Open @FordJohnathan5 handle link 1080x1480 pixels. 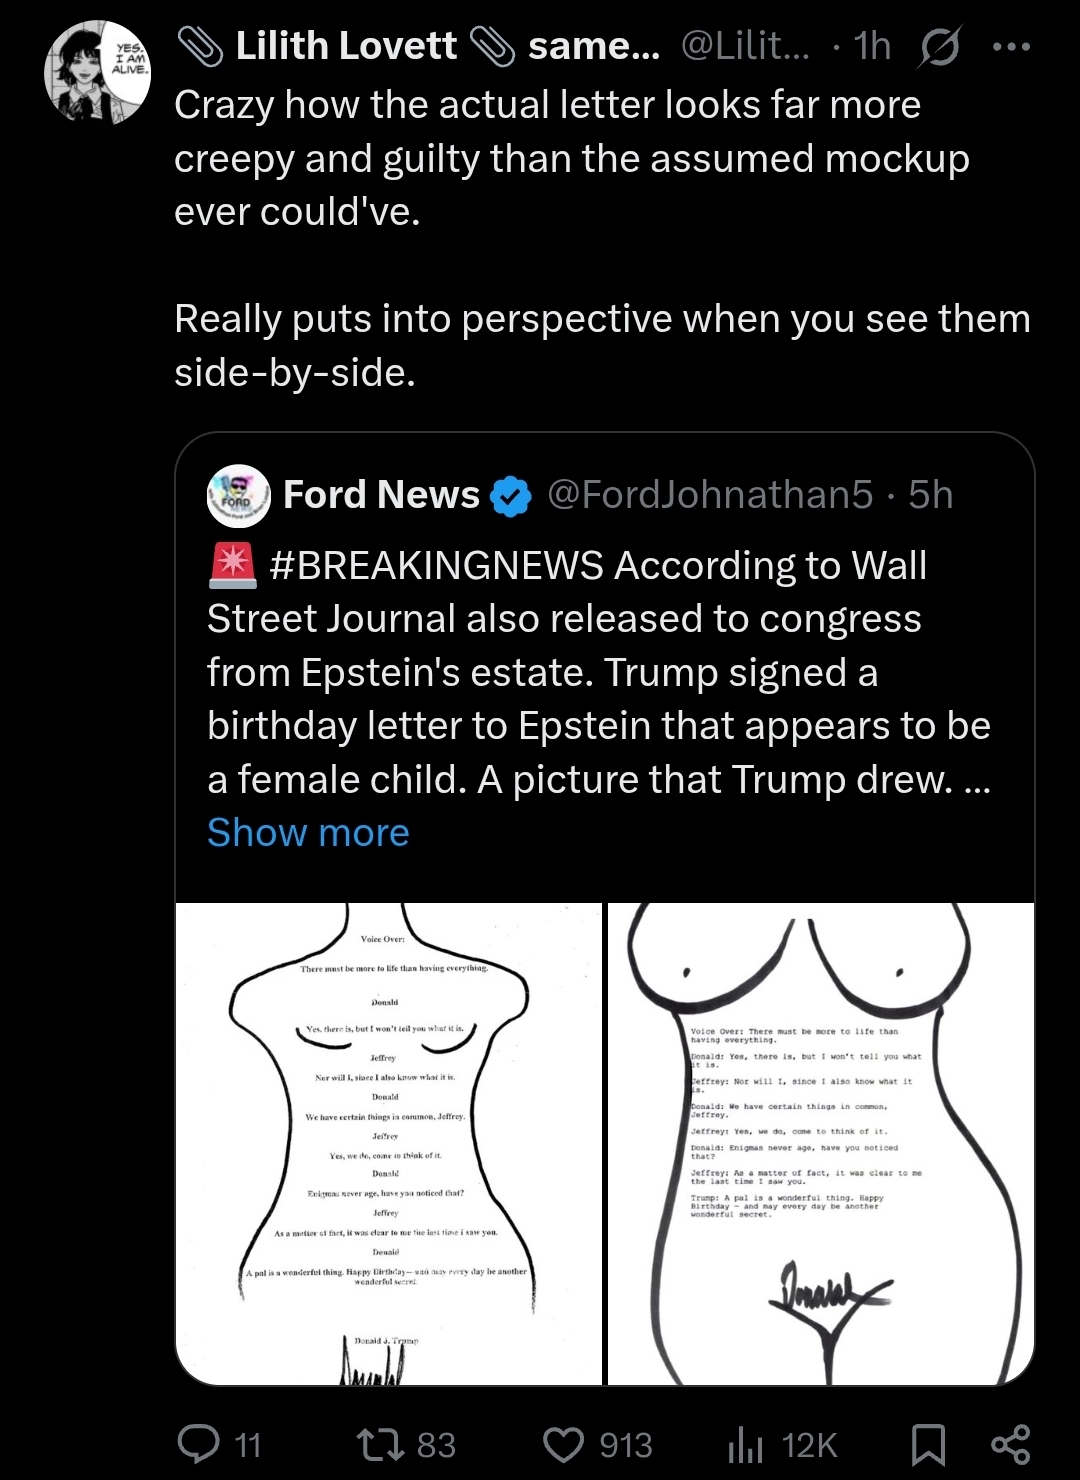711,495
